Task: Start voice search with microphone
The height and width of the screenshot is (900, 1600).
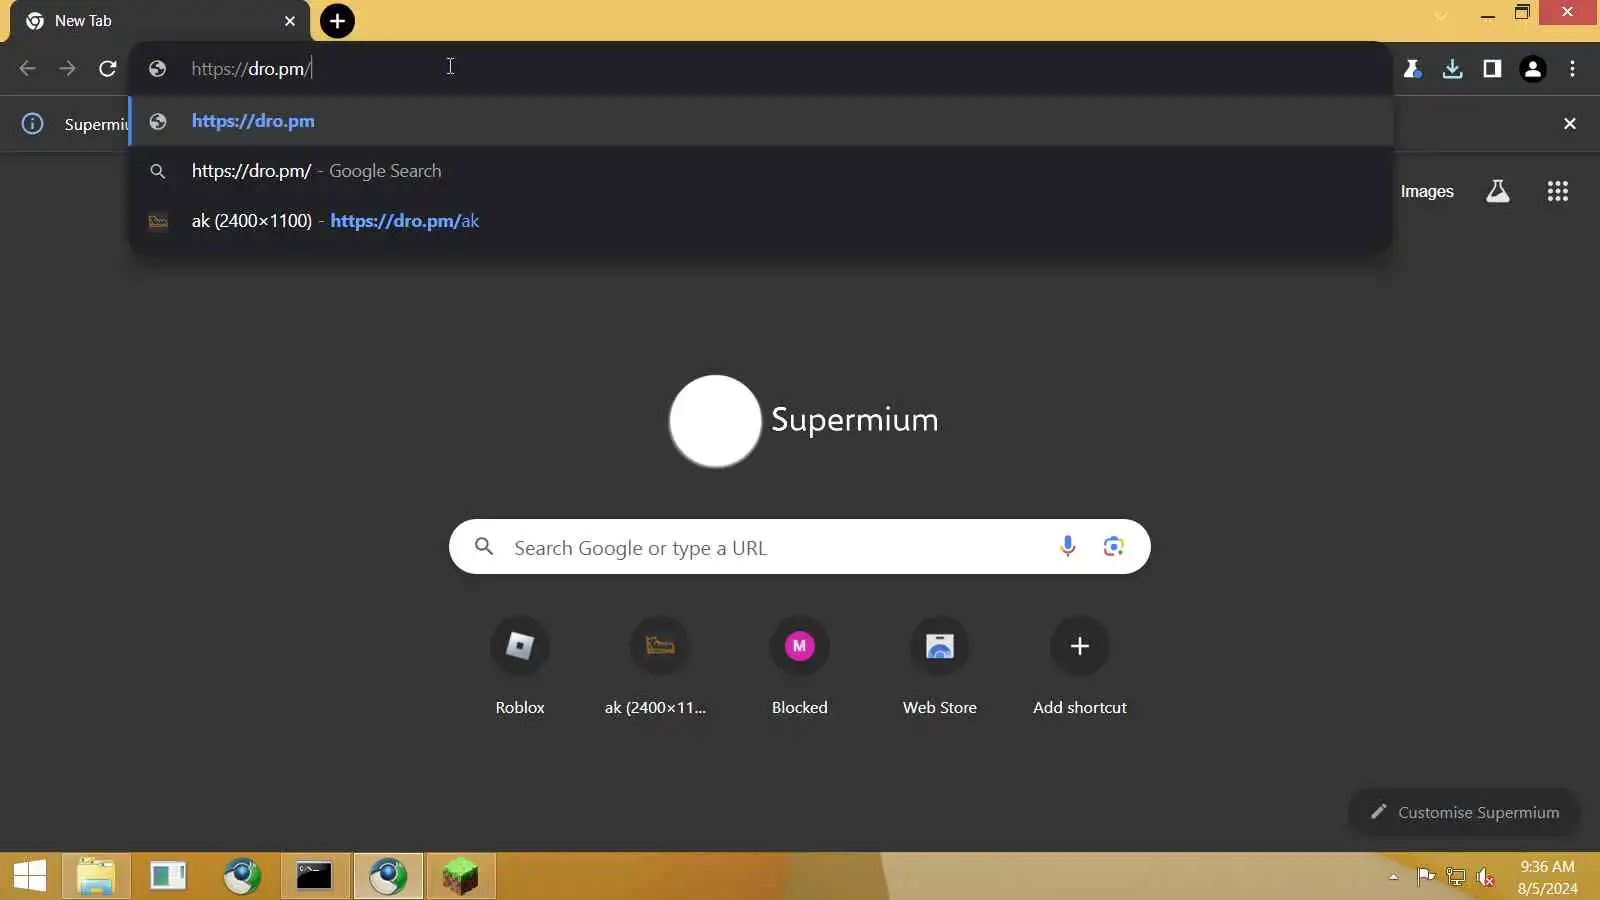Action: click(x=1068, y=546)
